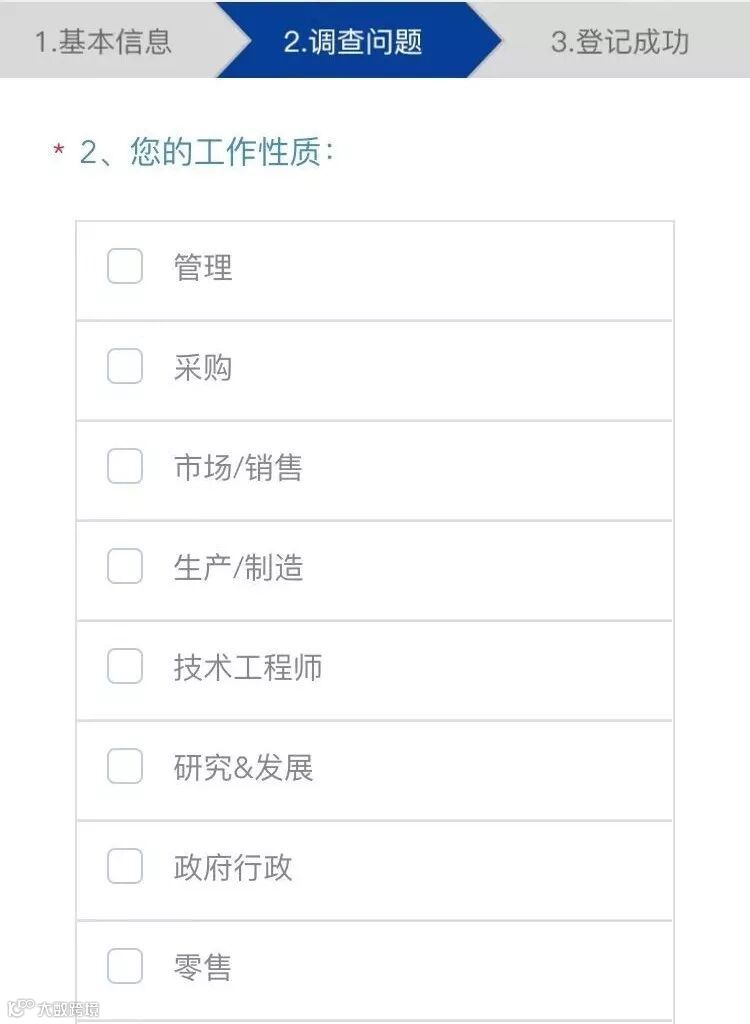Tick the 零售 checkbox
Screen dimensions: 750x1024
(125, 967)
